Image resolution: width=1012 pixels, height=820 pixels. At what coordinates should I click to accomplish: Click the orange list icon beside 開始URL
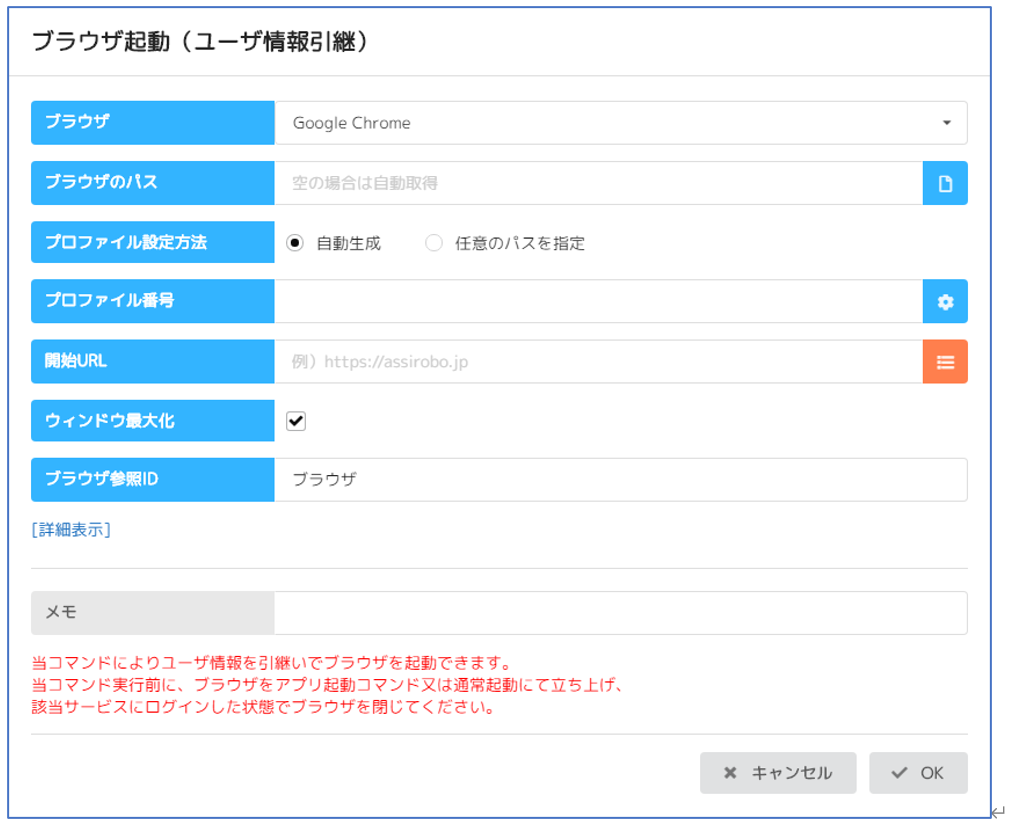[x=945, y=362]
